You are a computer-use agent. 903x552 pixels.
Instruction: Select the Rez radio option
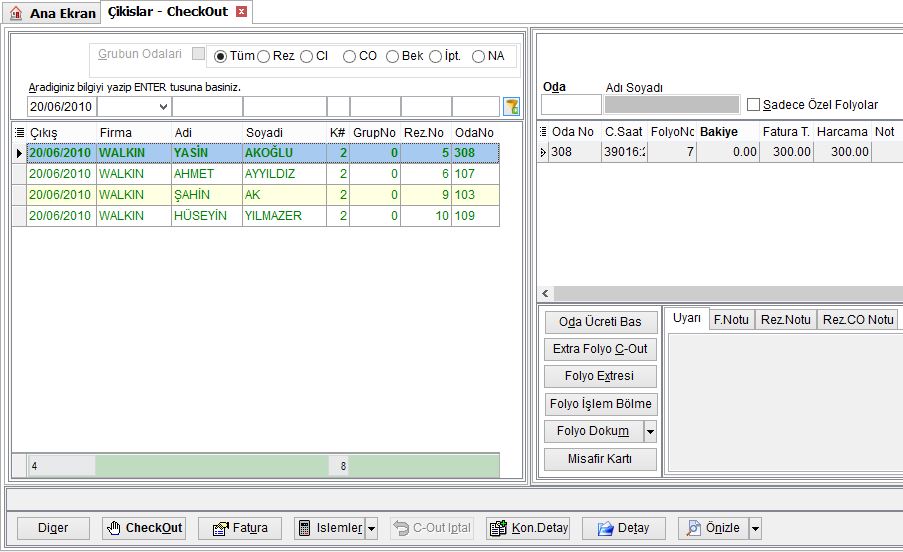tap(263, 56)
